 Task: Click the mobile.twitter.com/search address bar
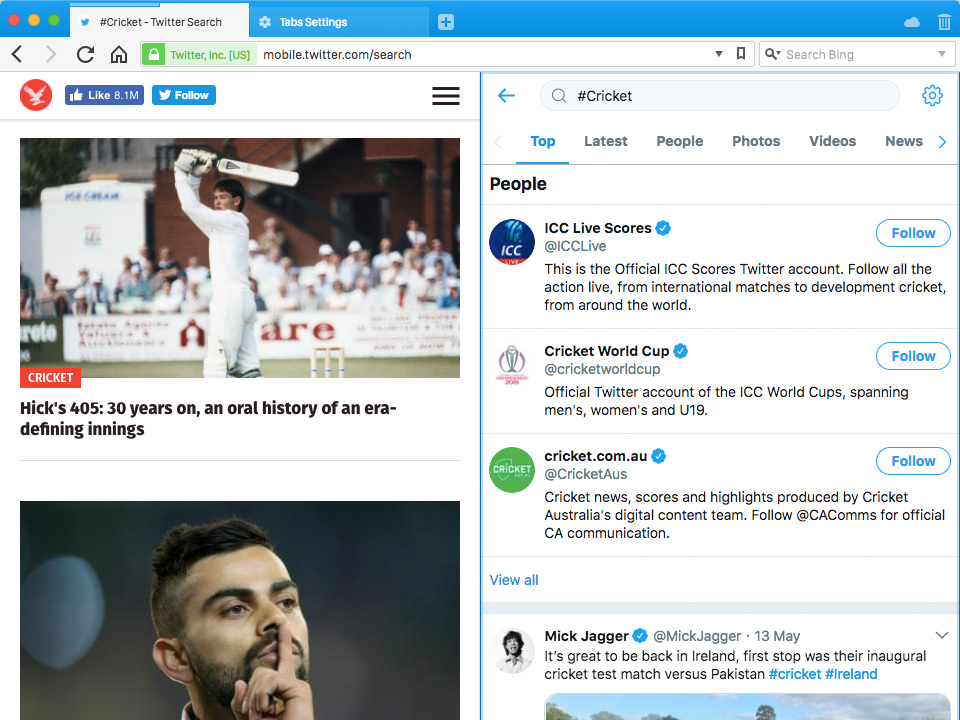point(484,54)
